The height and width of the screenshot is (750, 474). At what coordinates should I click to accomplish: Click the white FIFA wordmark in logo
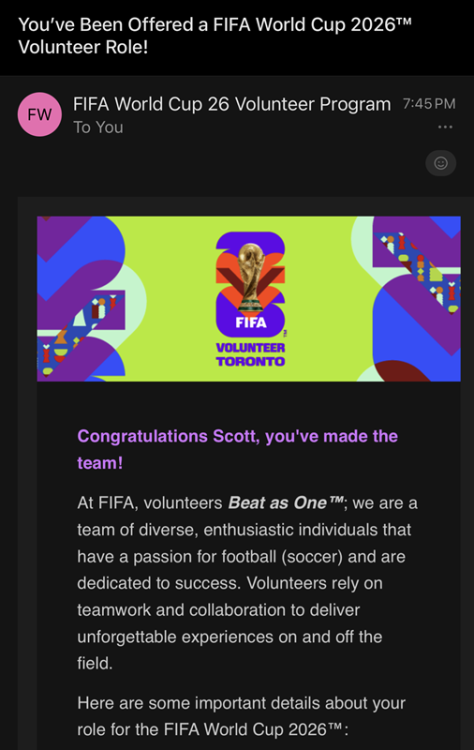tap(251, 322)
